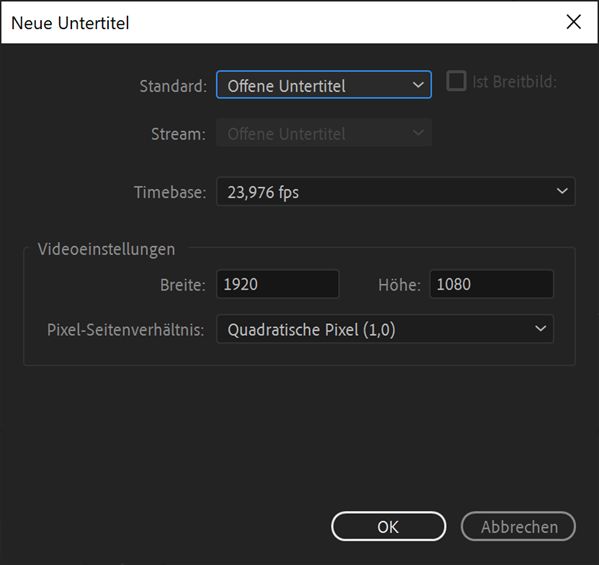Click the Videoeinstellungen group heading
The height and width of the screenshot is (565, 599).
(x=106, y=249)
